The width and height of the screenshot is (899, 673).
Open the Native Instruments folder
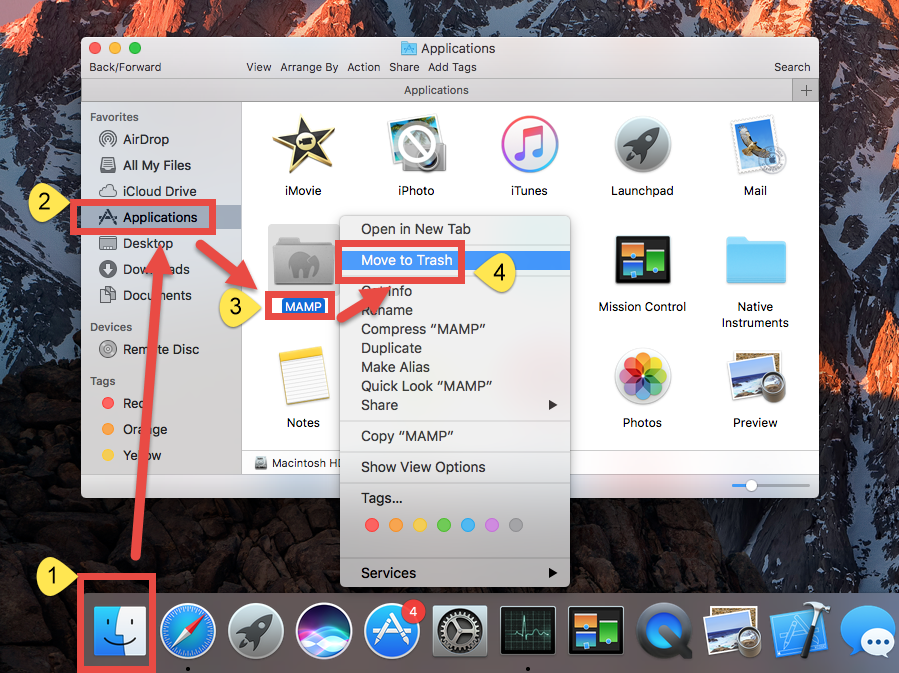(x=755, y=259)
